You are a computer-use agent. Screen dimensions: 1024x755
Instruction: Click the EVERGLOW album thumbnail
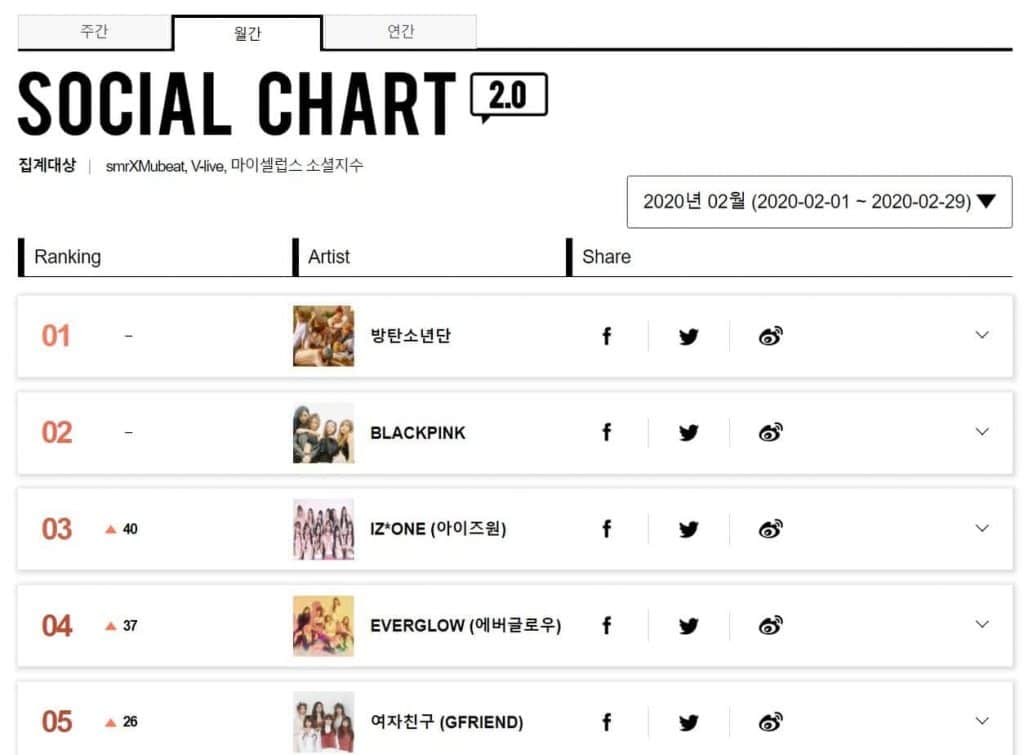(323, 626)
